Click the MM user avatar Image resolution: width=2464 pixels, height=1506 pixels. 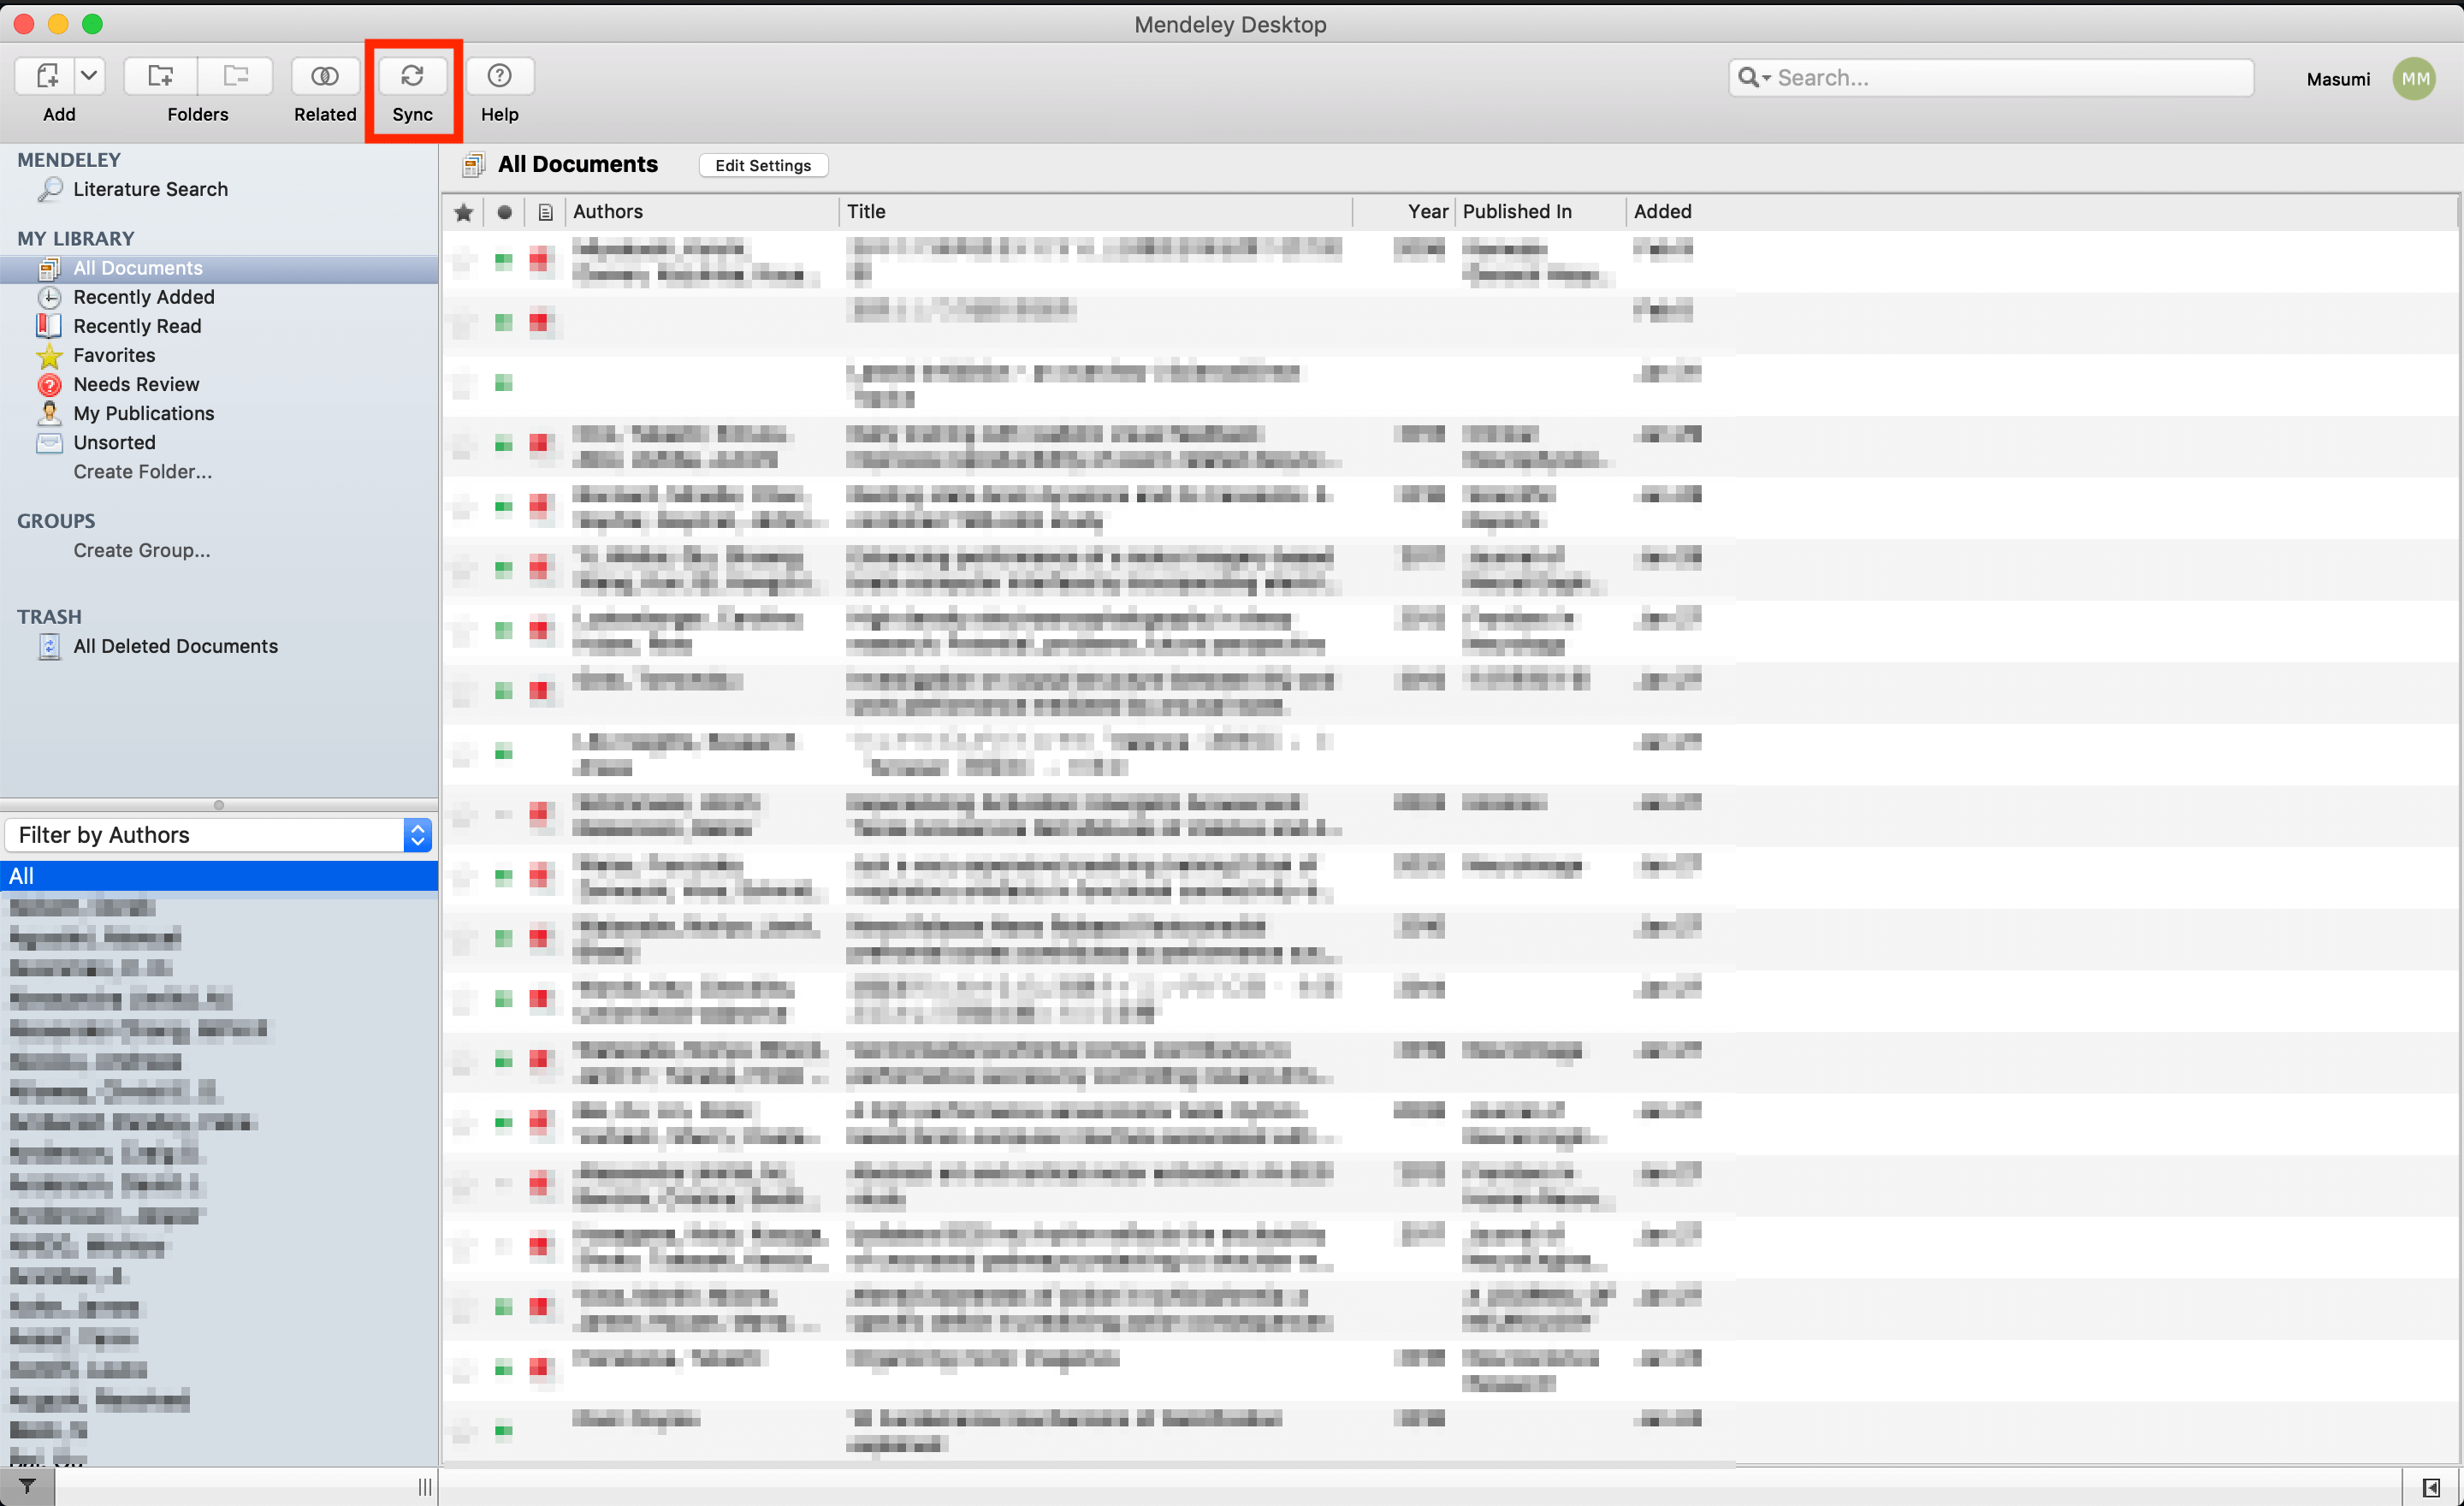tap(2415, 78)
